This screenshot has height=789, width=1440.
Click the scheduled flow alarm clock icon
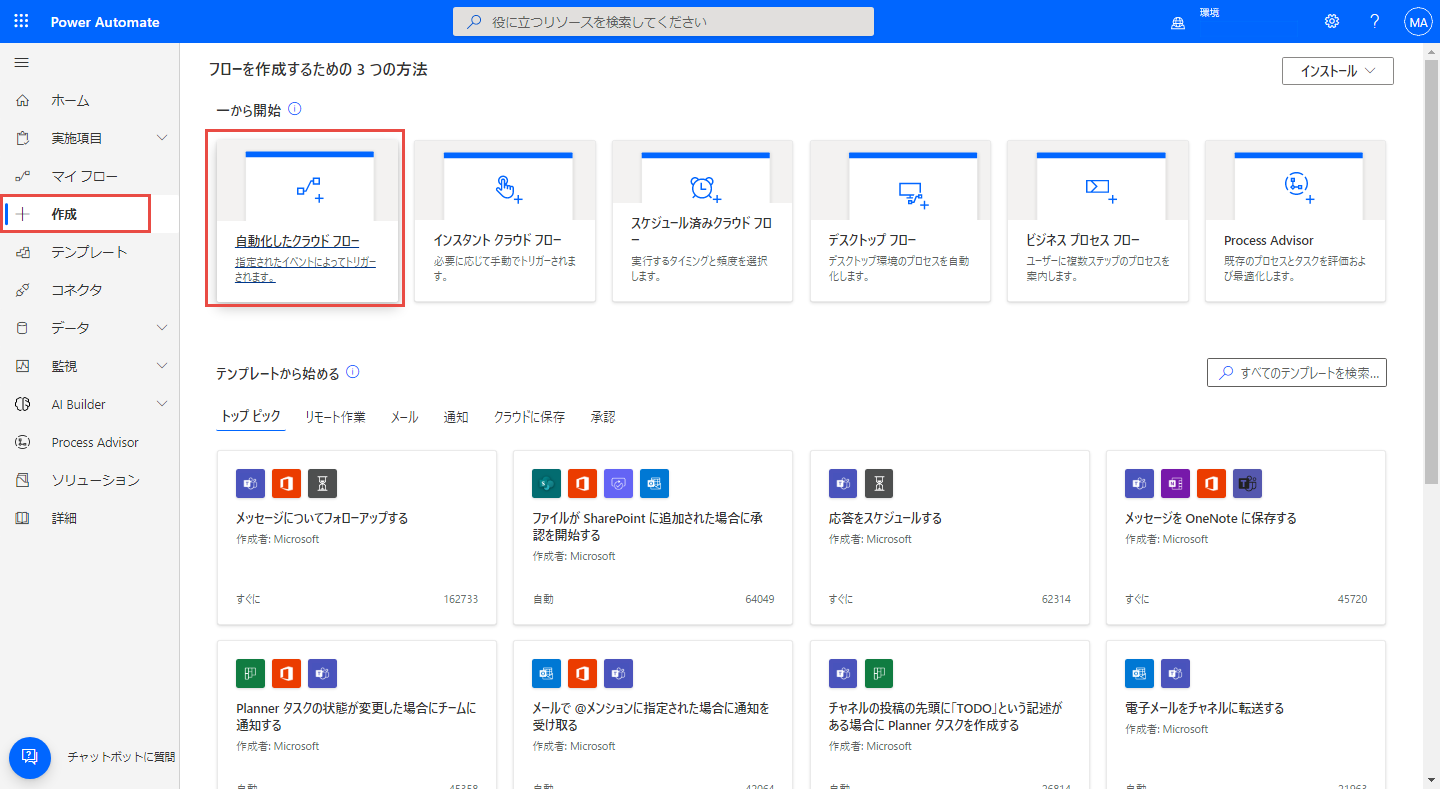705,189
